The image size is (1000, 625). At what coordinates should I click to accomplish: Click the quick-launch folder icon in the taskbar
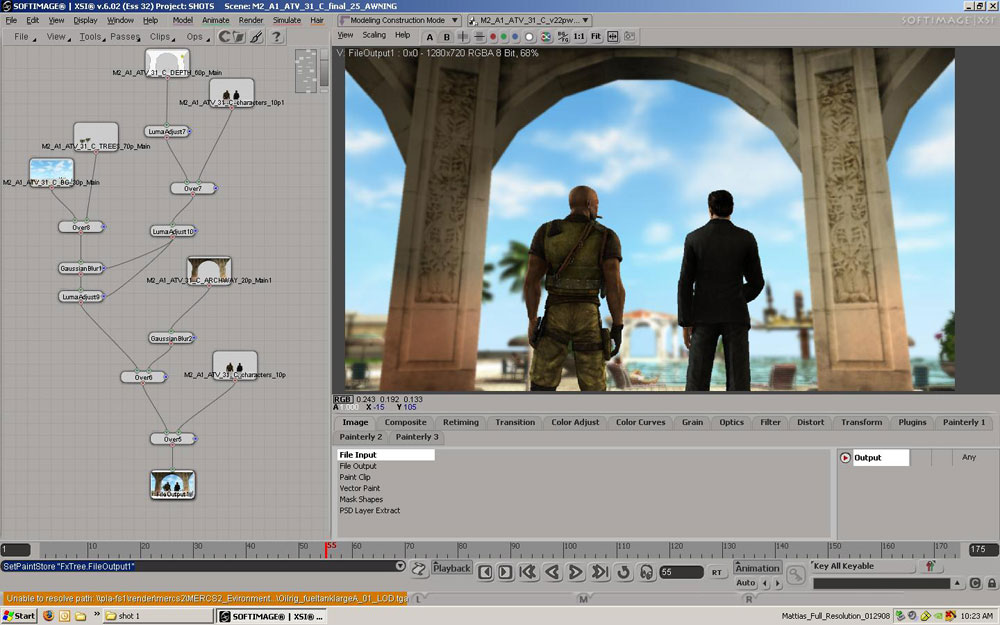click(x=80, y=616)
